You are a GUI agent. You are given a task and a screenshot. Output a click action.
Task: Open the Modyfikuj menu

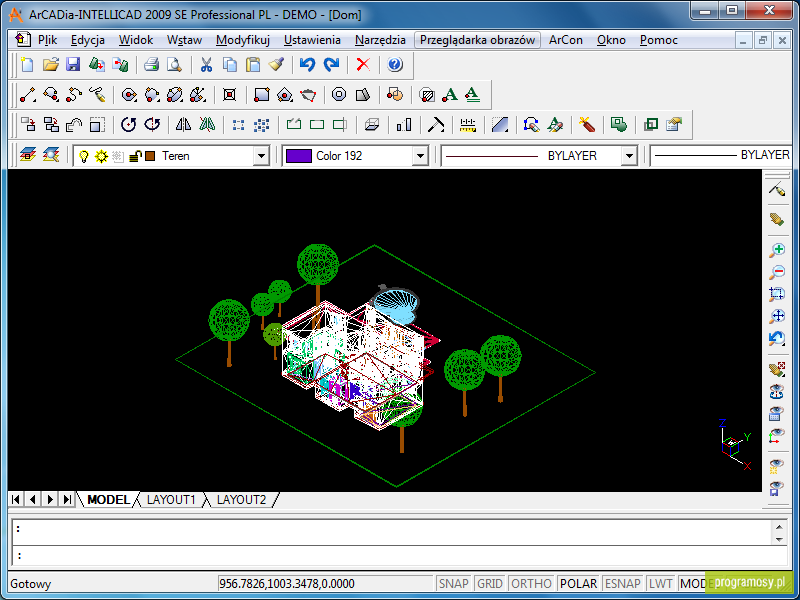click(243, 40)
